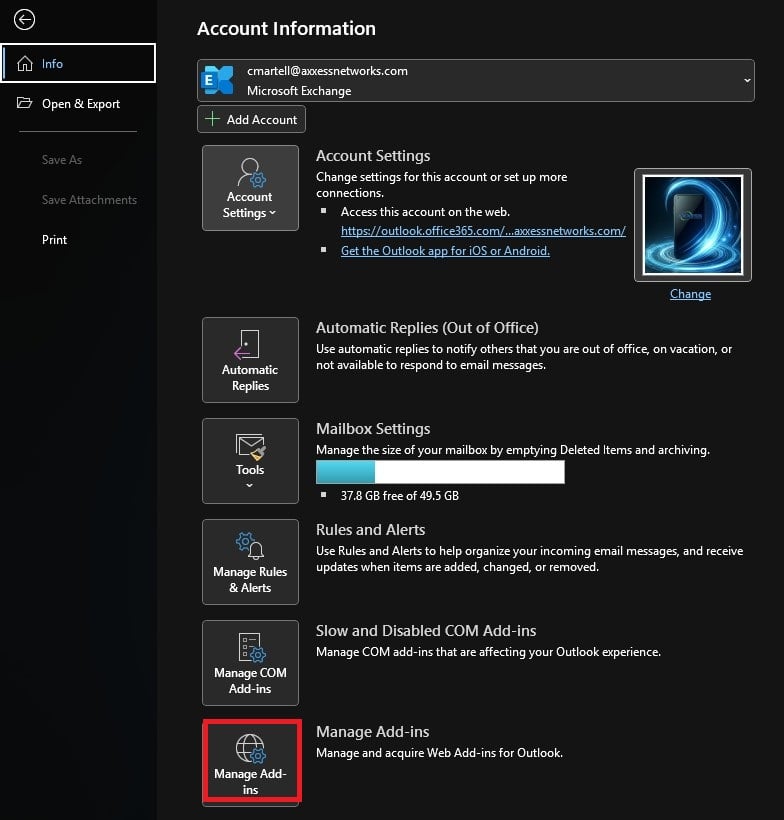Click the back arrow icon
The height and width of the screenshot is (820, 784).
point(24,20)
